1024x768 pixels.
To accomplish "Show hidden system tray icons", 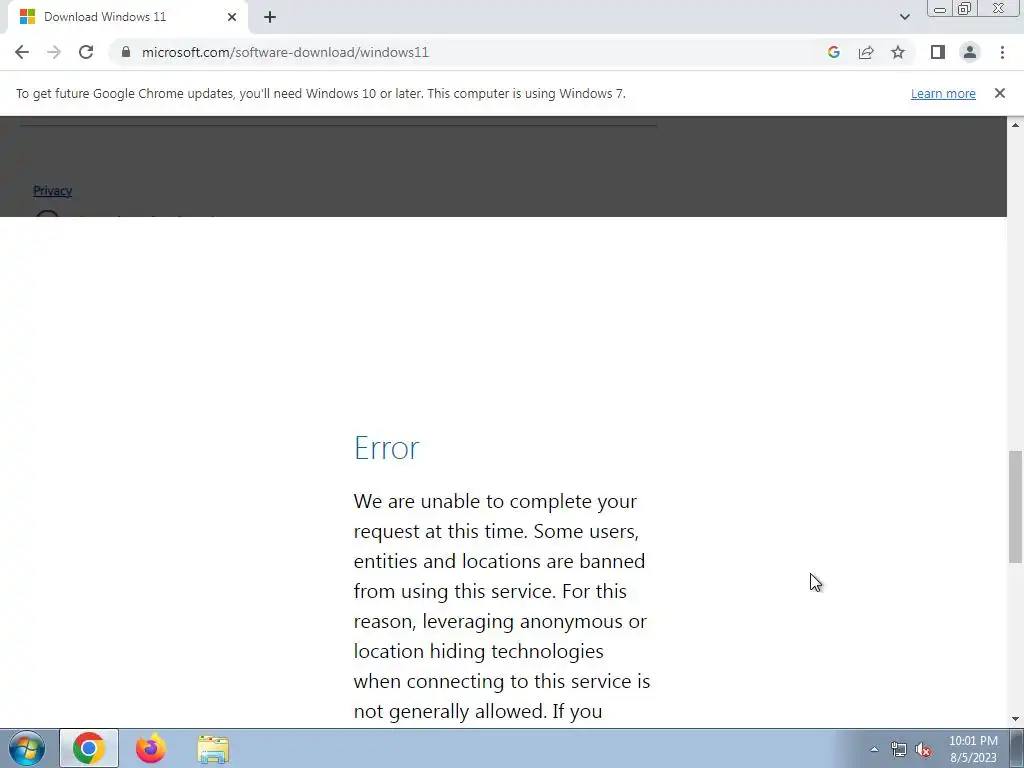I will (x=874, y=749).
